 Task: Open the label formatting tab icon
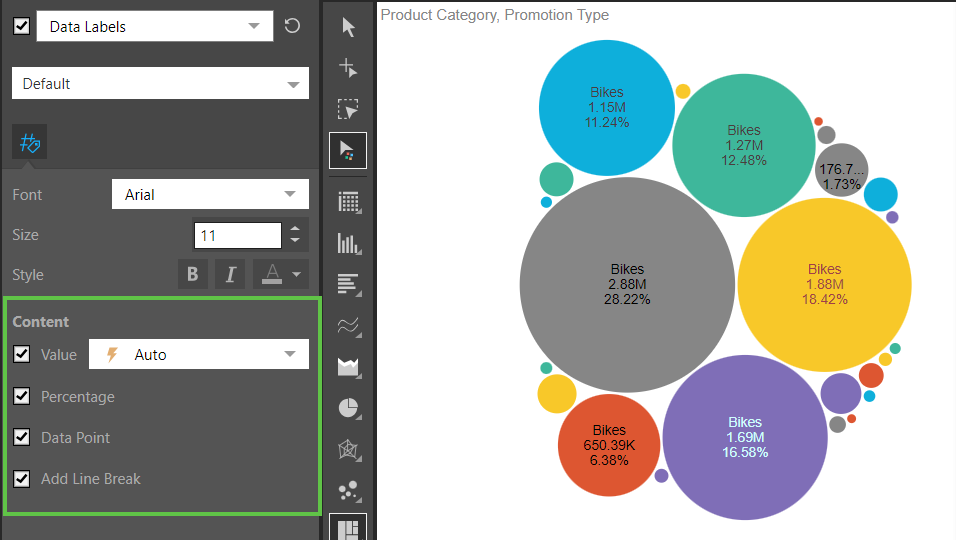(x=29, y=144)
